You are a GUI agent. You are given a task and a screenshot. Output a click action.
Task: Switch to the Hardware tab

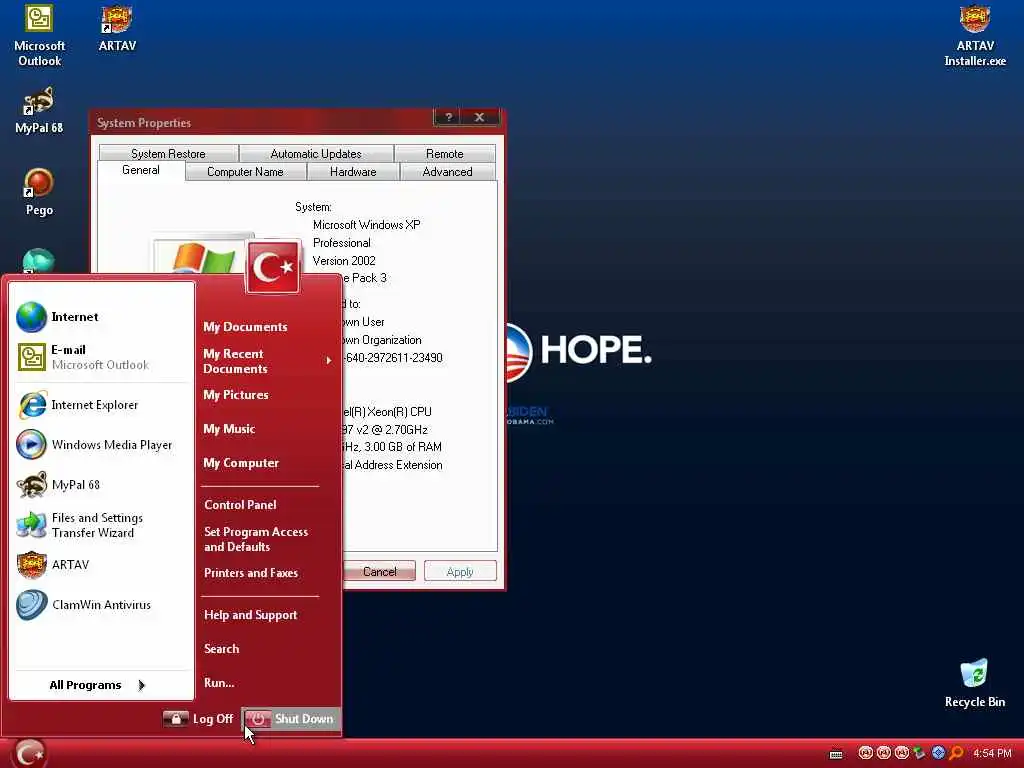353,172
